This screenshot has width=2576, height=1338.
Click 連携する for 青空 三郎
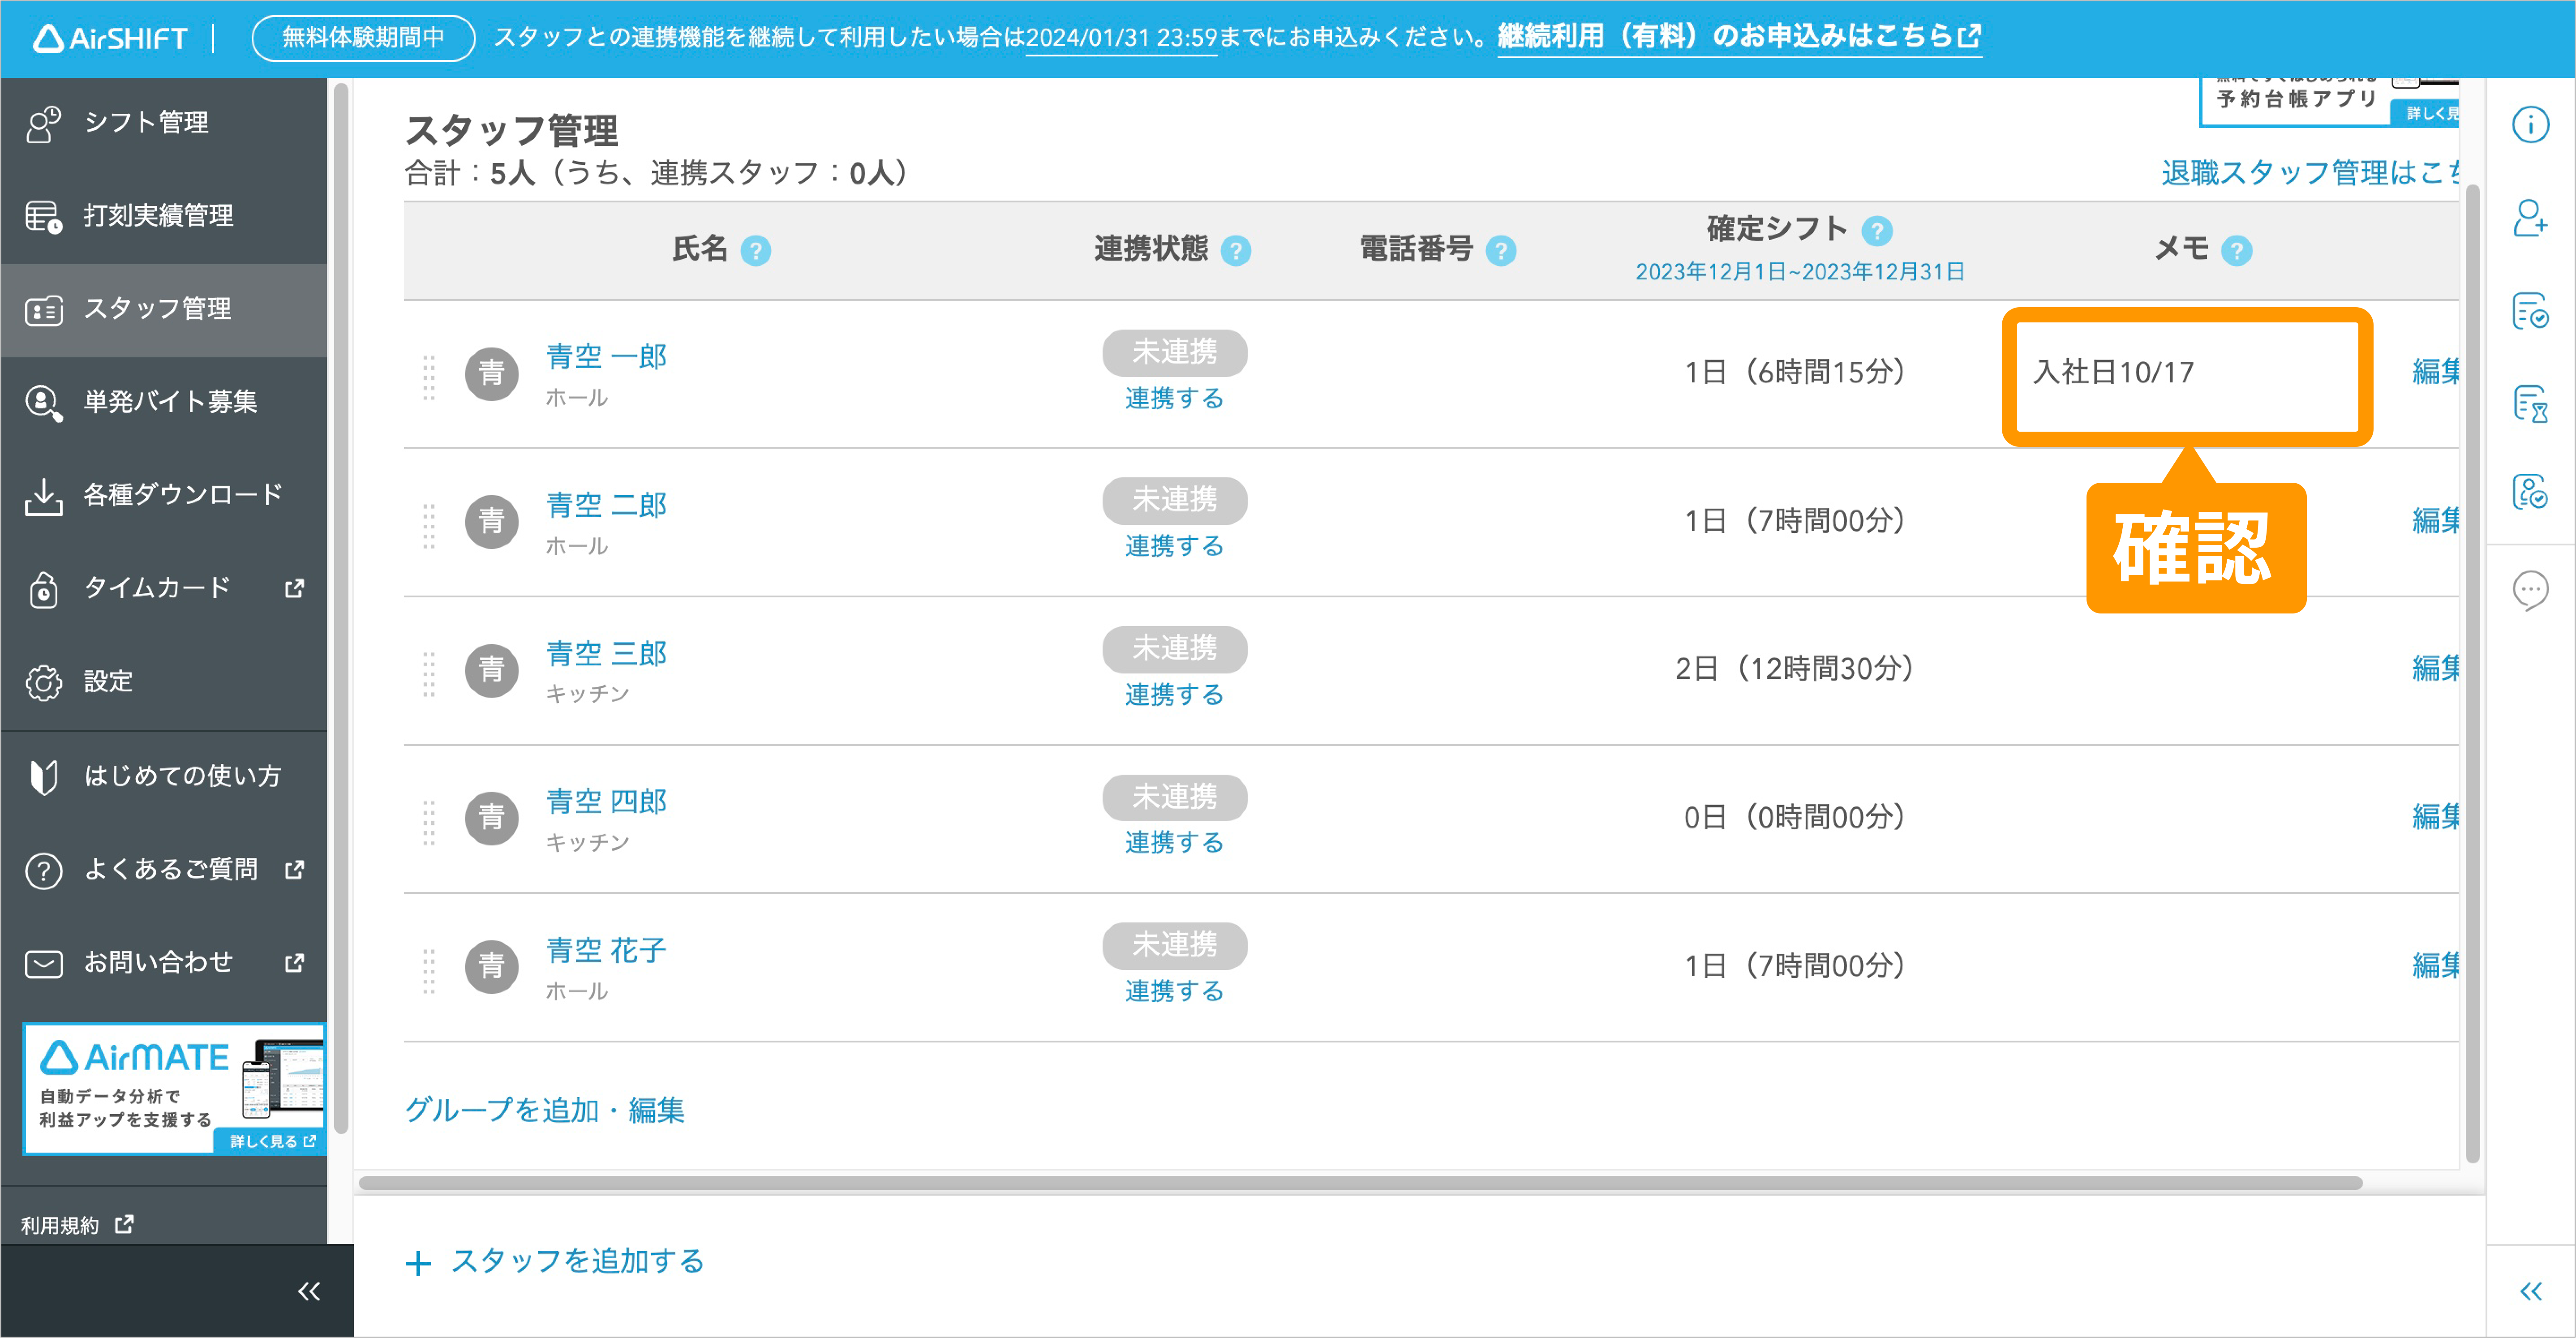pyautogui.click(x=1174, y=695)
